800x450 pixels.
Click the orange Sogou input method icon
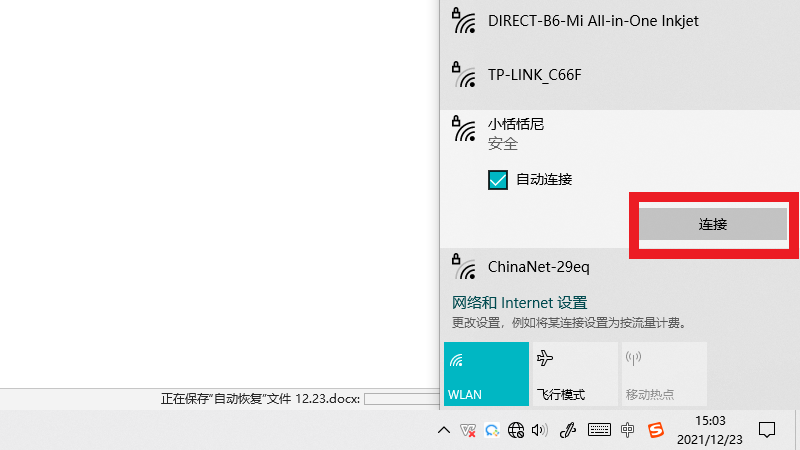point(655,430)
